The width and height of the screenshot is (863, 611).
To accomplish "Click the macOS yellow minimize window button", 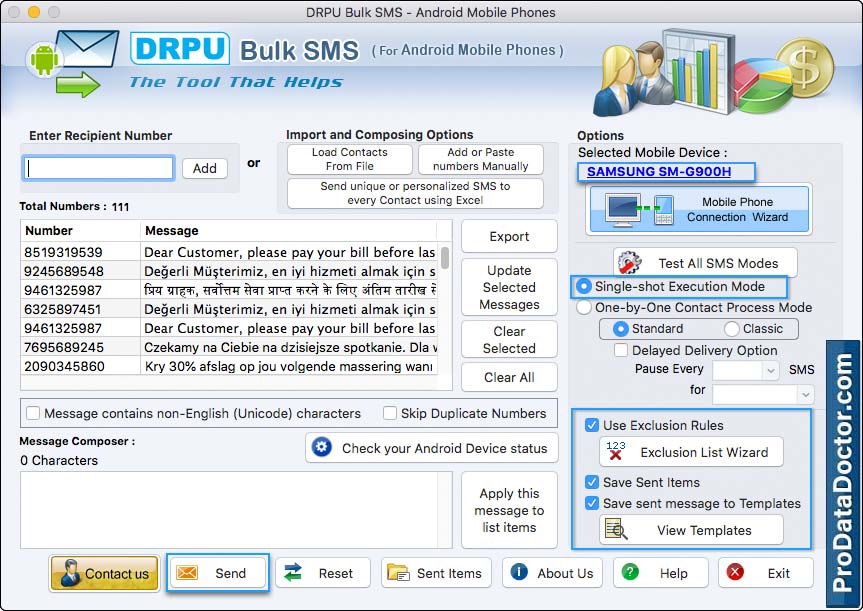I will (x=34, y=12).
